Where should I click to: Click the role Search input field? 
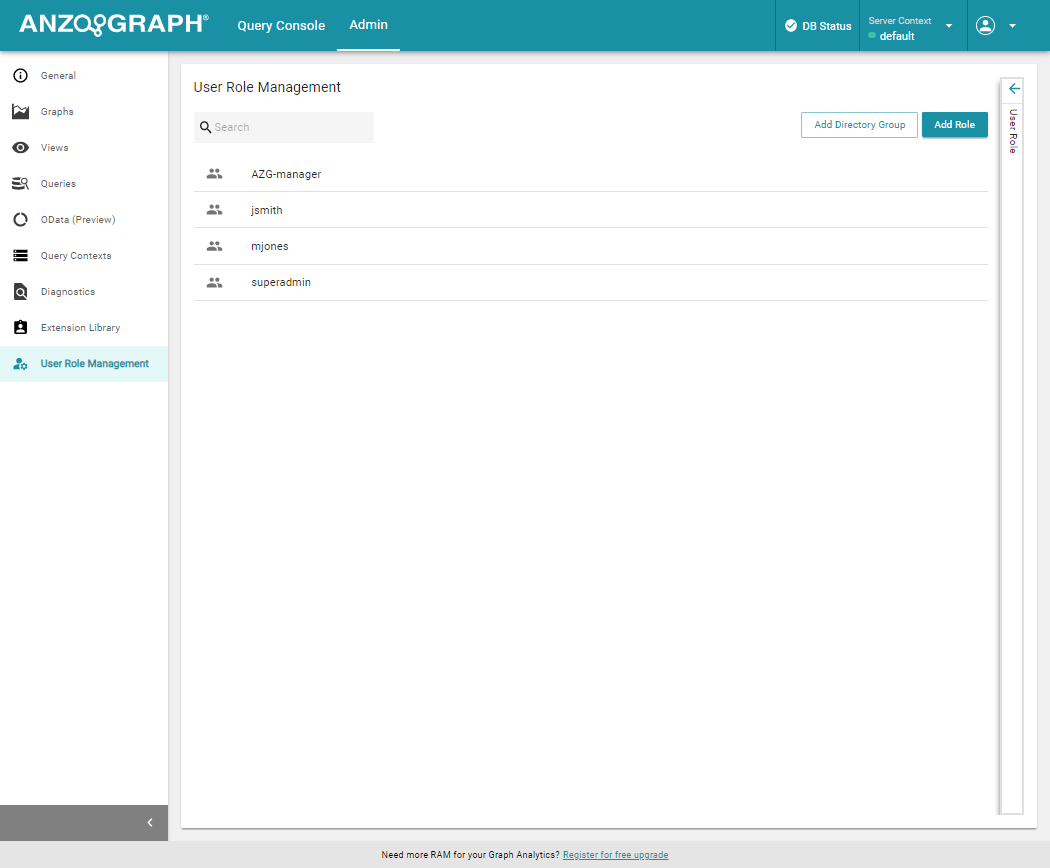point(290,127)
